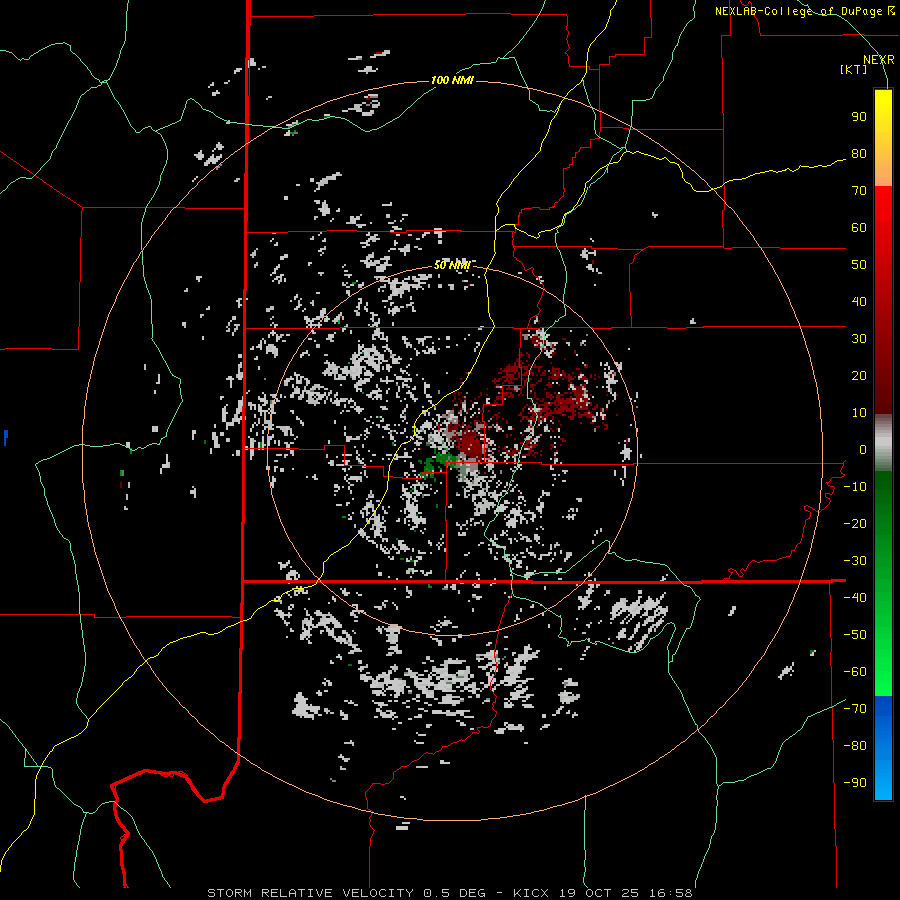Select the 50 value on velocity scale
Viewport: 900px width, 900px height.
859,265
